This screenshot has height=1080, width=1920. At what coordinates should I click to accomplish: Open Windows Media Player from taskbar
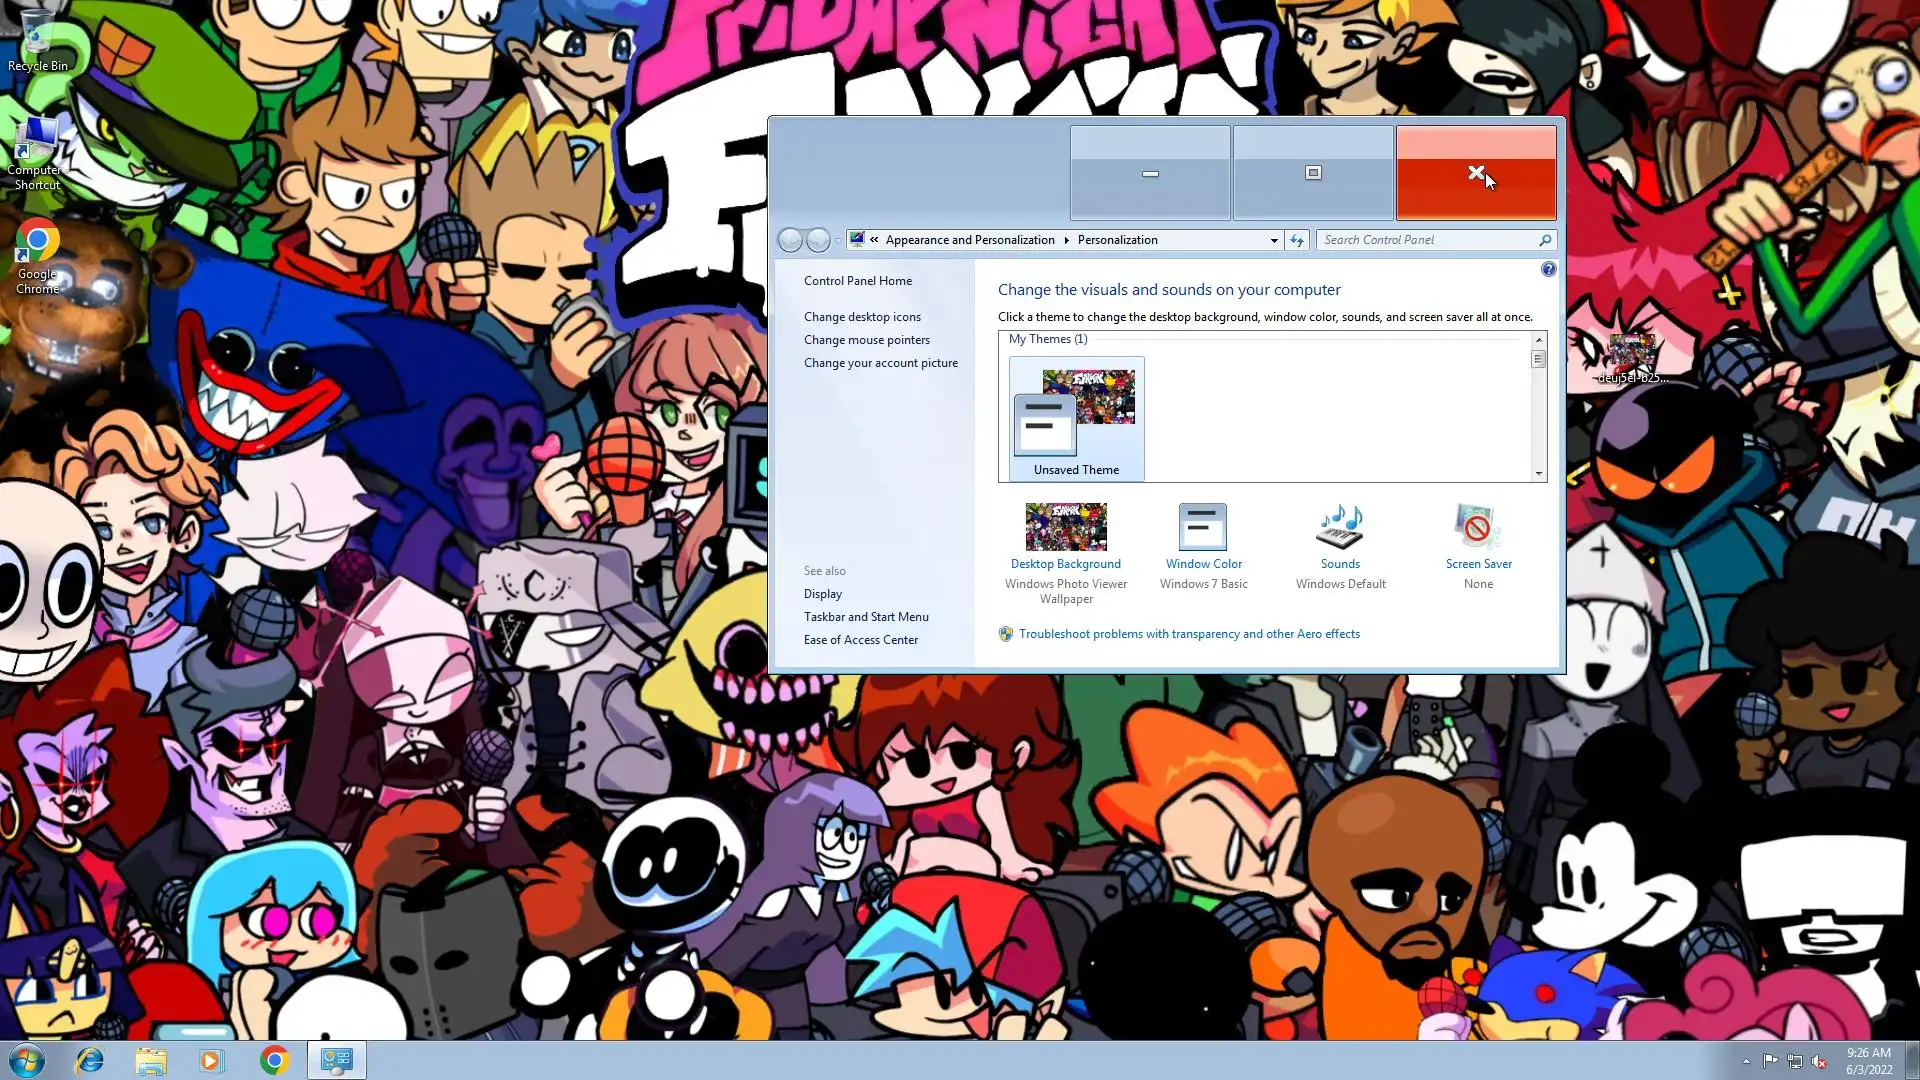coord(211,1060)
